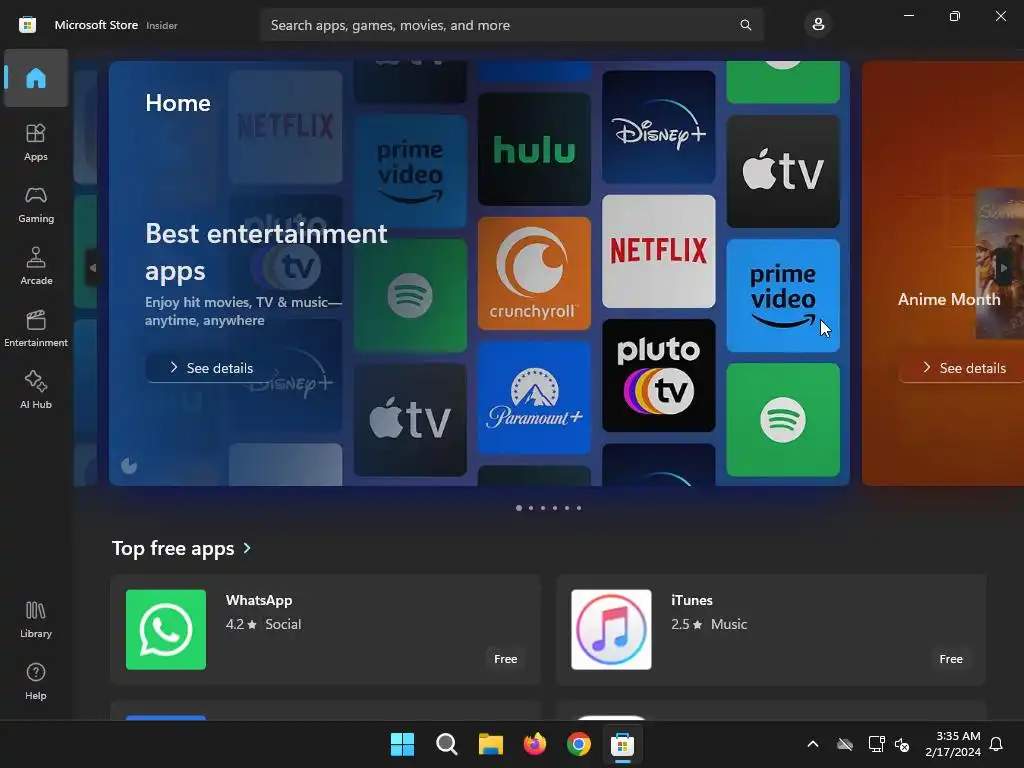Go to the Gaming section
The image size is (1024, 768).
point(36,204)
